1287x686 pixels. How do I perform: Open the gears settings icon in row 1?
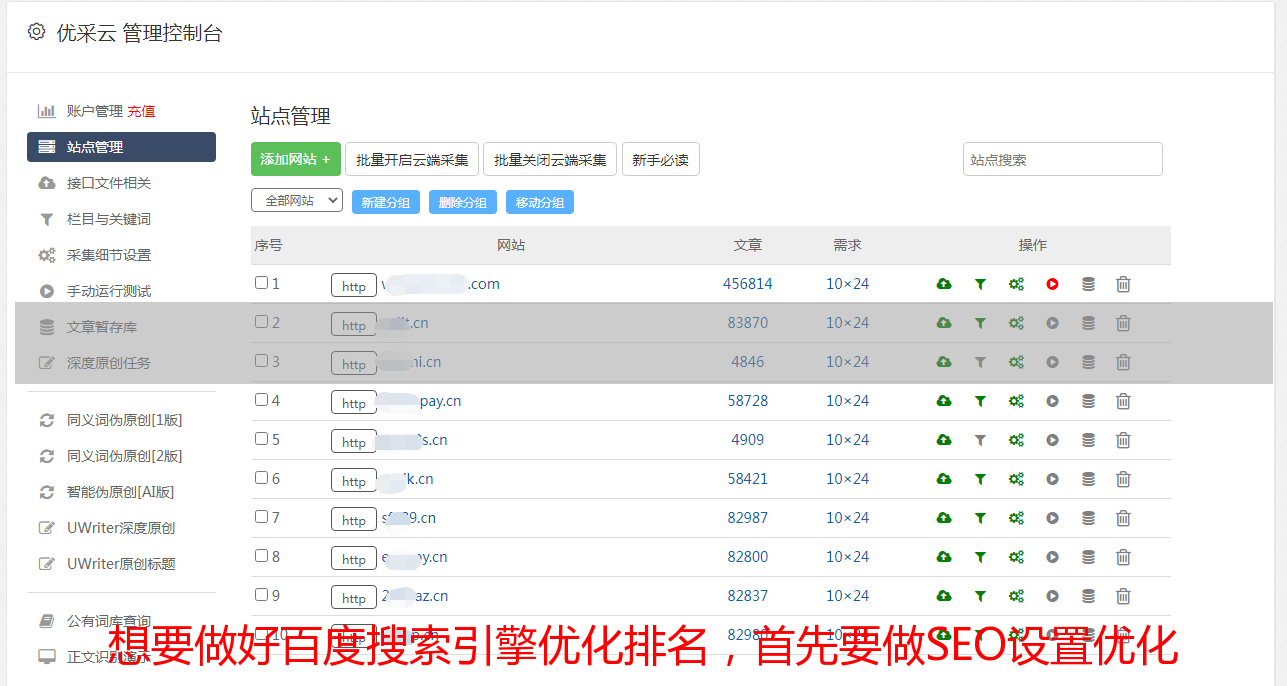(1016, 284)
